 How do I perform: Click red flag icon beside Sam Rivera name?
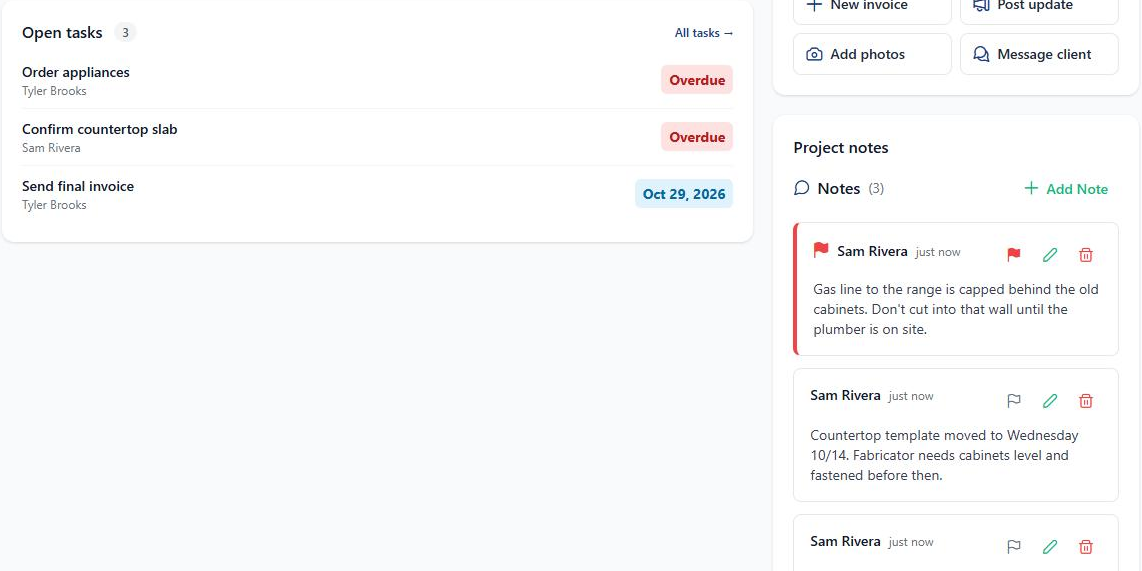821,251
